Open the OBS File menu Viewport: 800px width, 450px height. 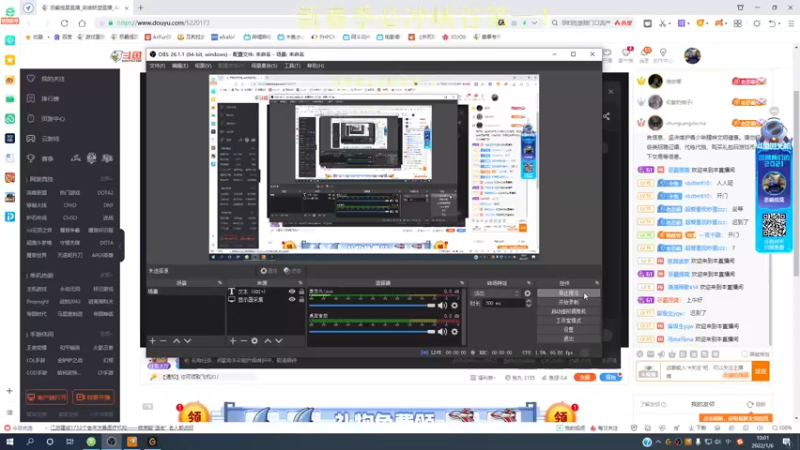pos(157,66)
